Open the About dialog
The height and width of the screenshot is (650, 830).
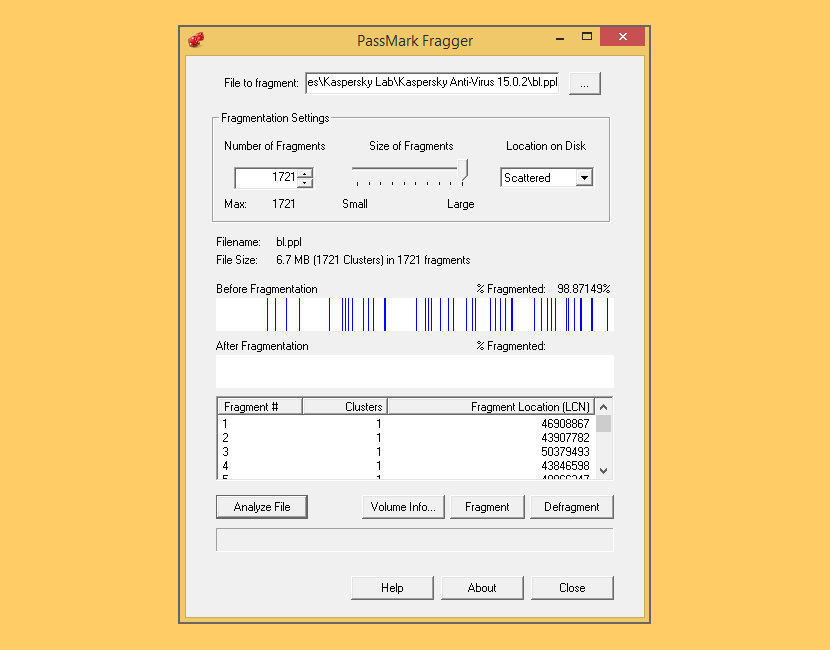482,588
